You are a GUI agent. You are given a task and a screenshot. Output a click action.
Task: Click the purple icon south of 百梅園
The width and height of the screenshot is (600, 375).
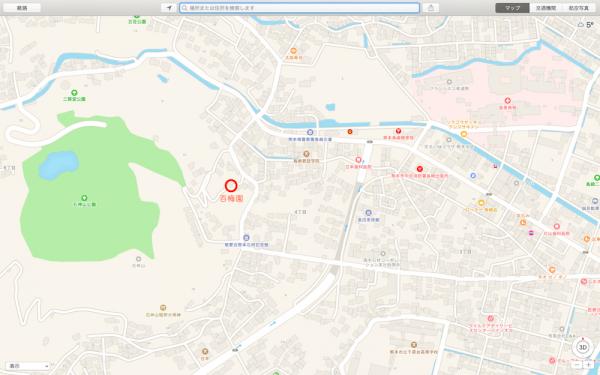tap(246, 238)
